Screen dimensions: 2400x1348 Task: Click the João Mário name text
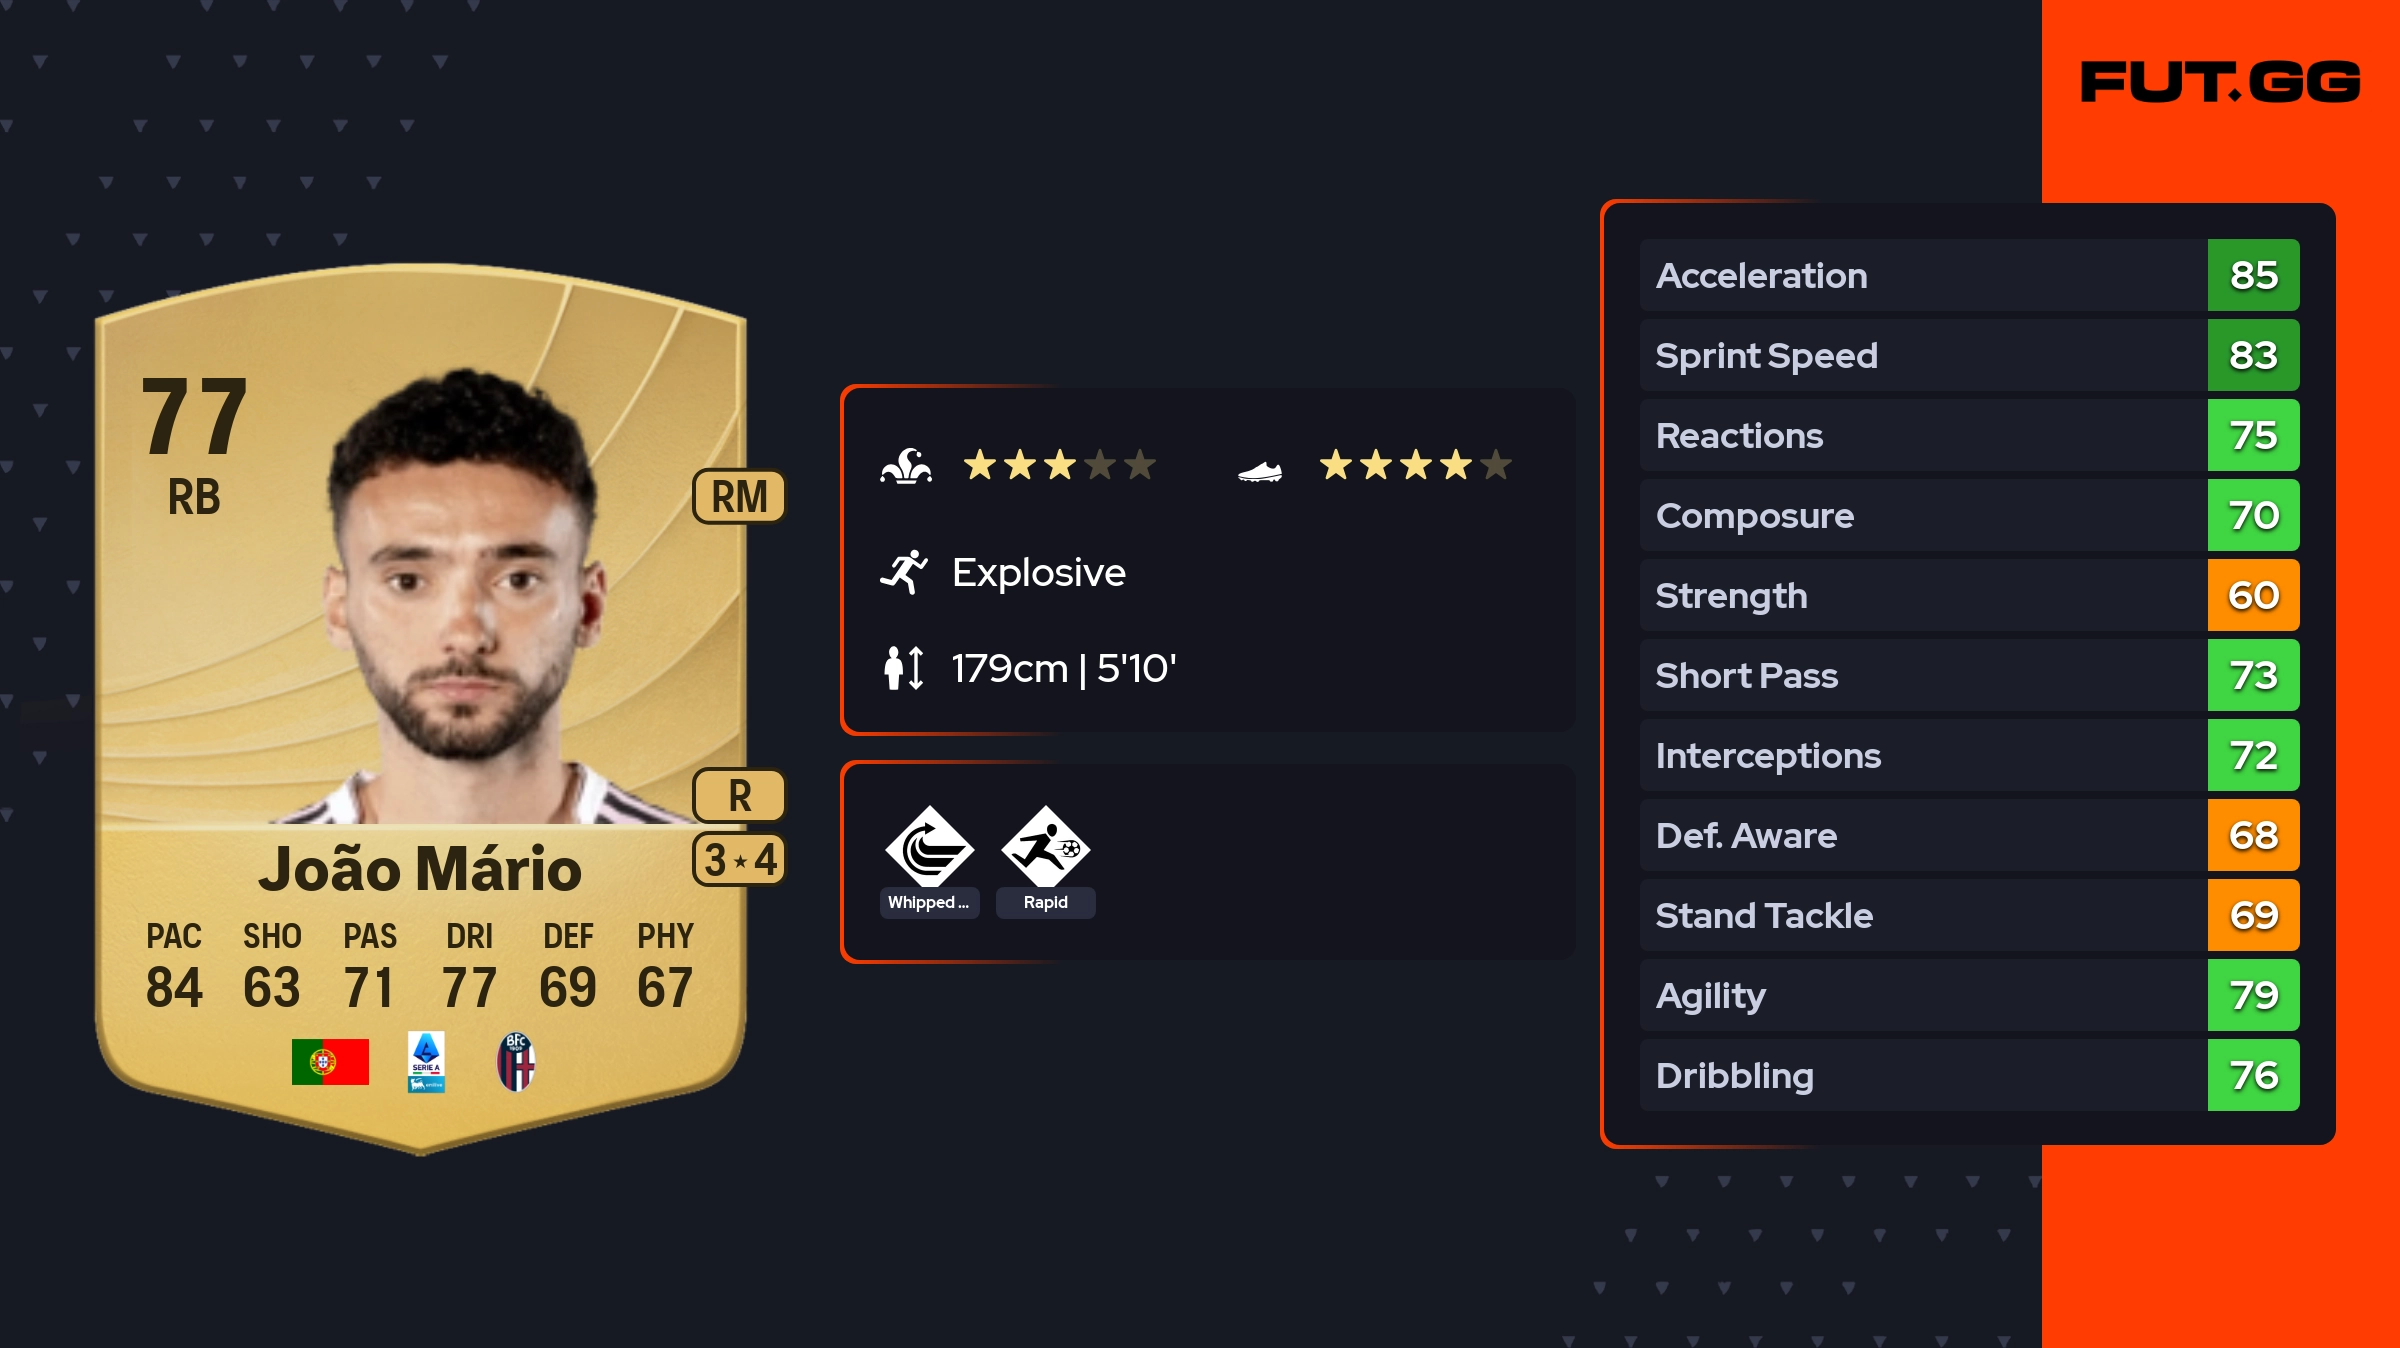click(x=420, y=868)
